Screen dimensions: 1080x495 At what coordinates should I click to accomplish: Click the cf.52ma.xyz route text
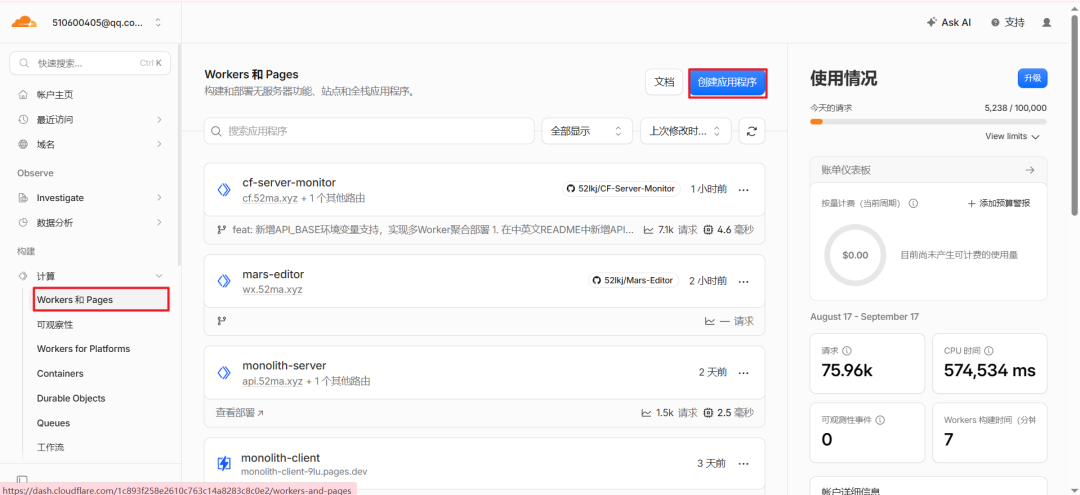coord(270,198)
